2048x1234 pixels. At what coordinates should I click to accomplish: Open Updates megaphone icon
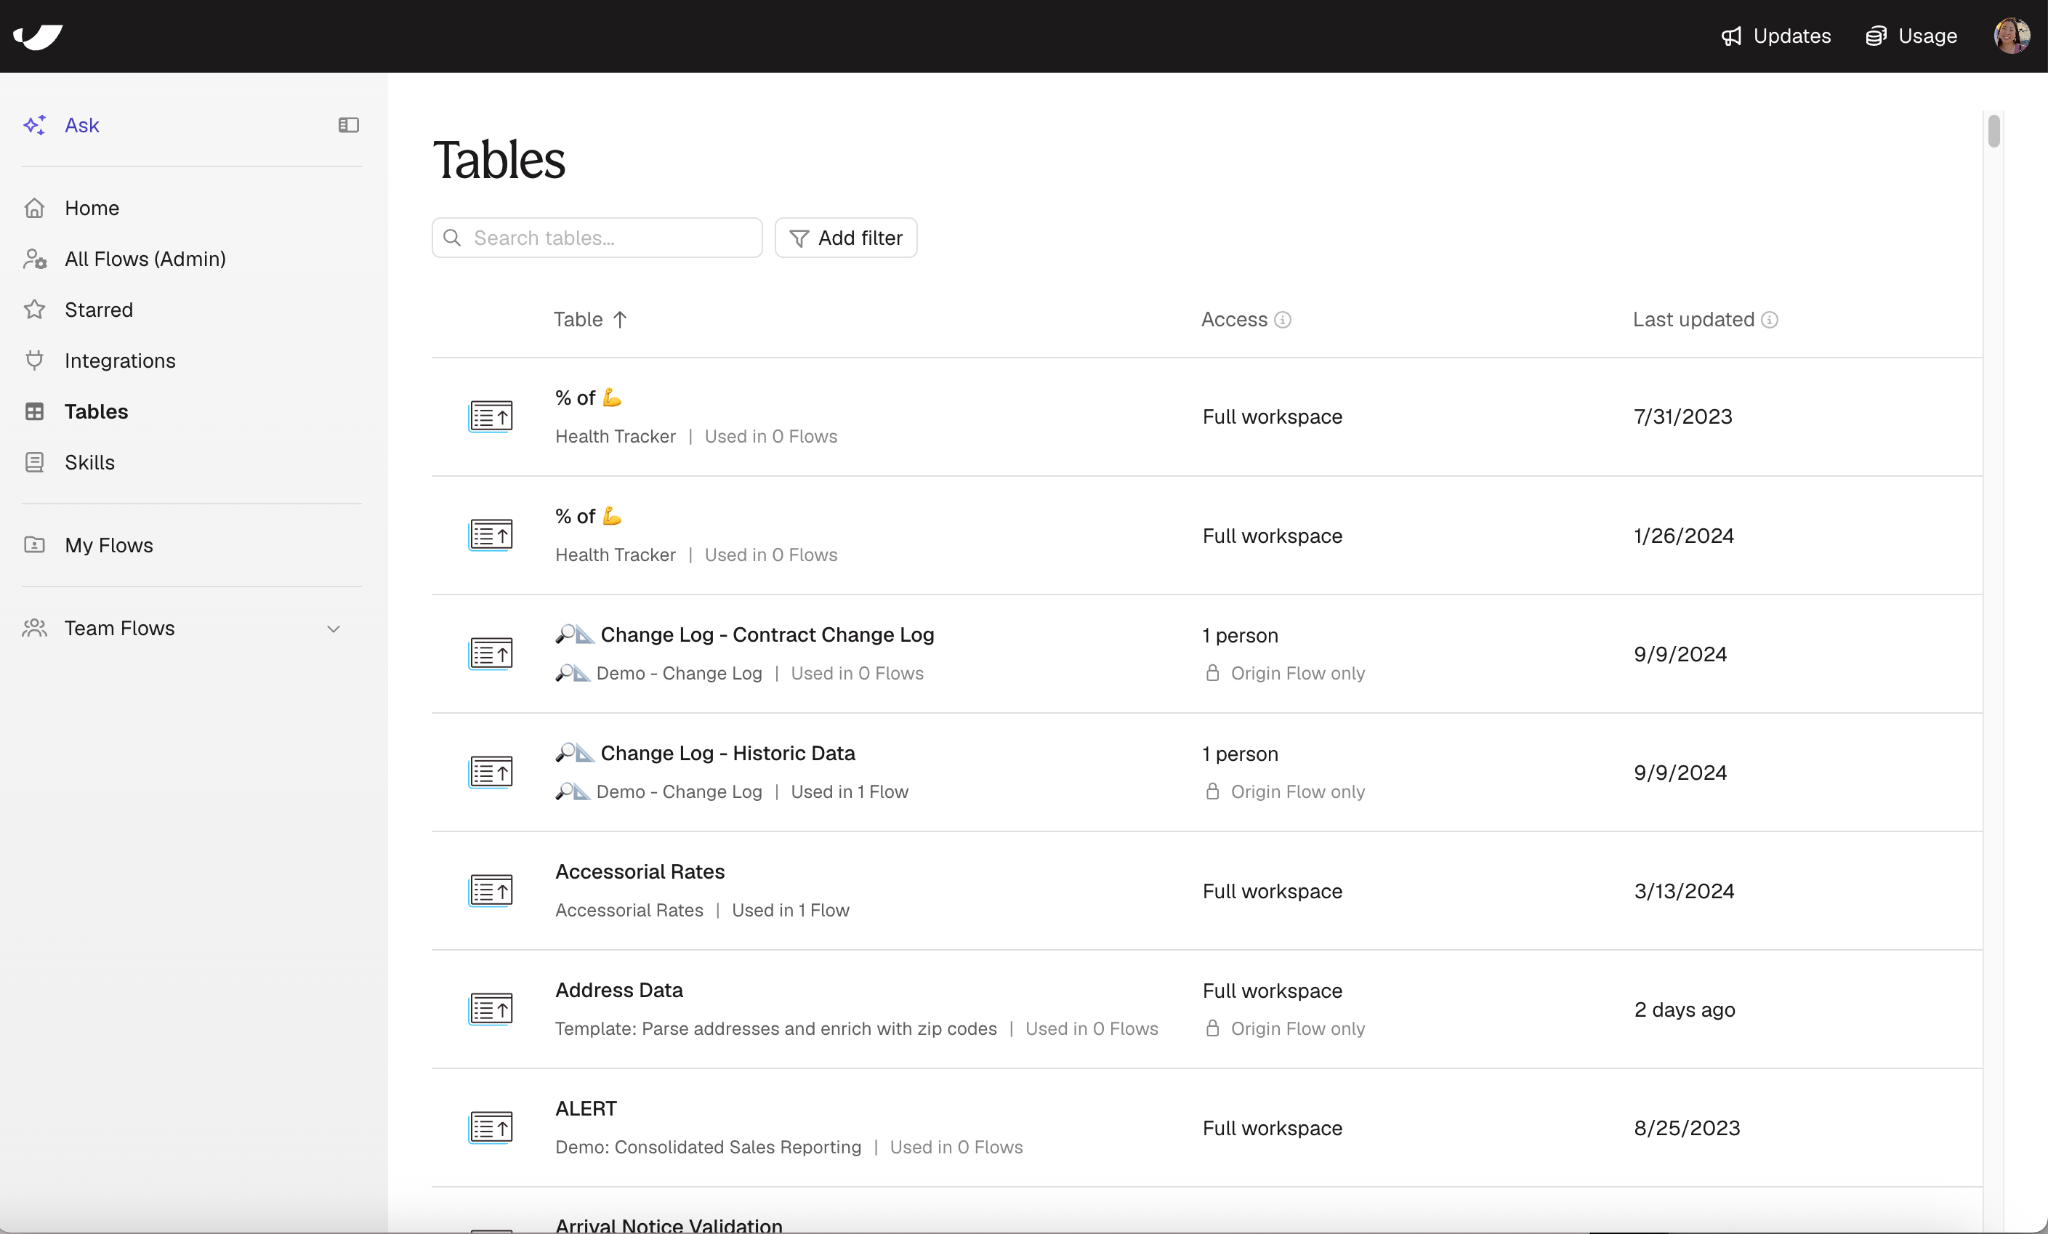click(1731, 36)
